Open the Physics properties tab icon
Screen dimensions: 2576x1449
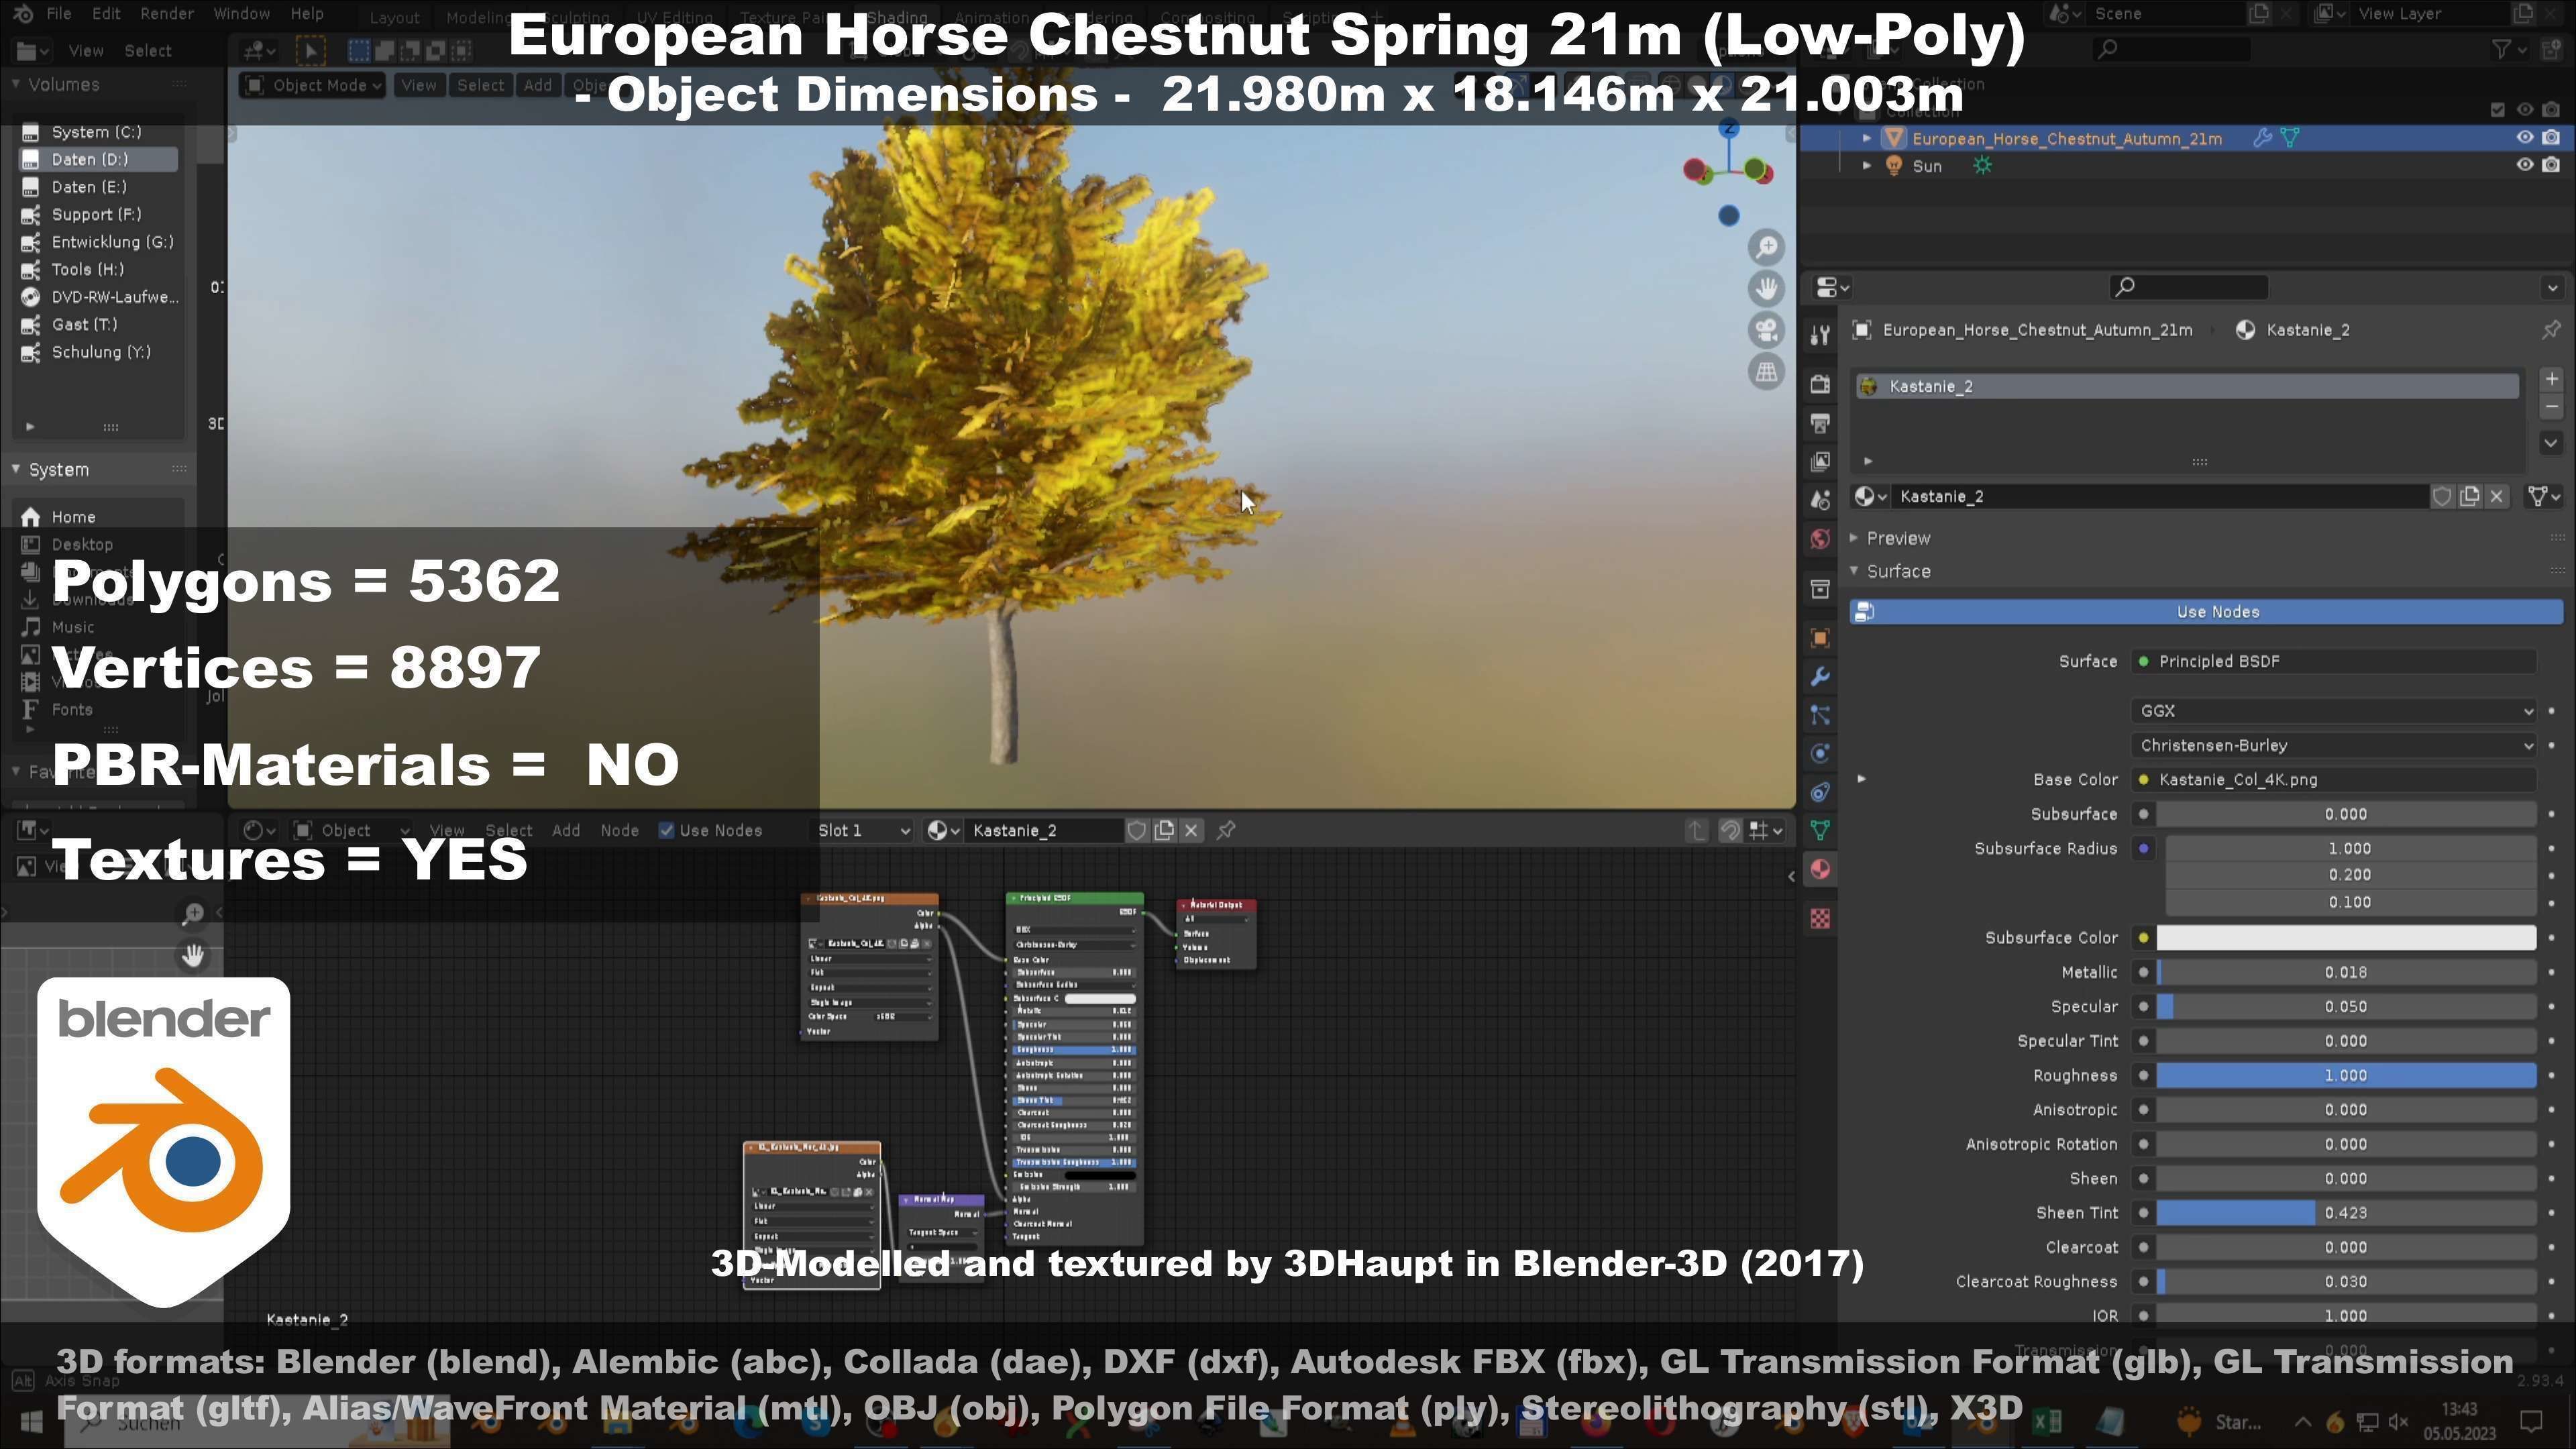(1820, 753)
